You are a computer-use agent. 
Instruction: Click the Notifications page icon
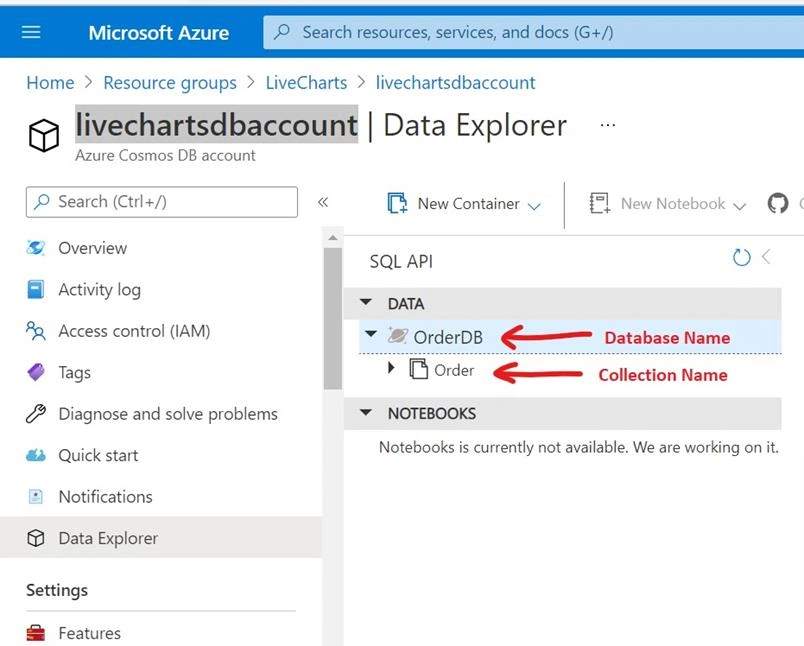35,496
